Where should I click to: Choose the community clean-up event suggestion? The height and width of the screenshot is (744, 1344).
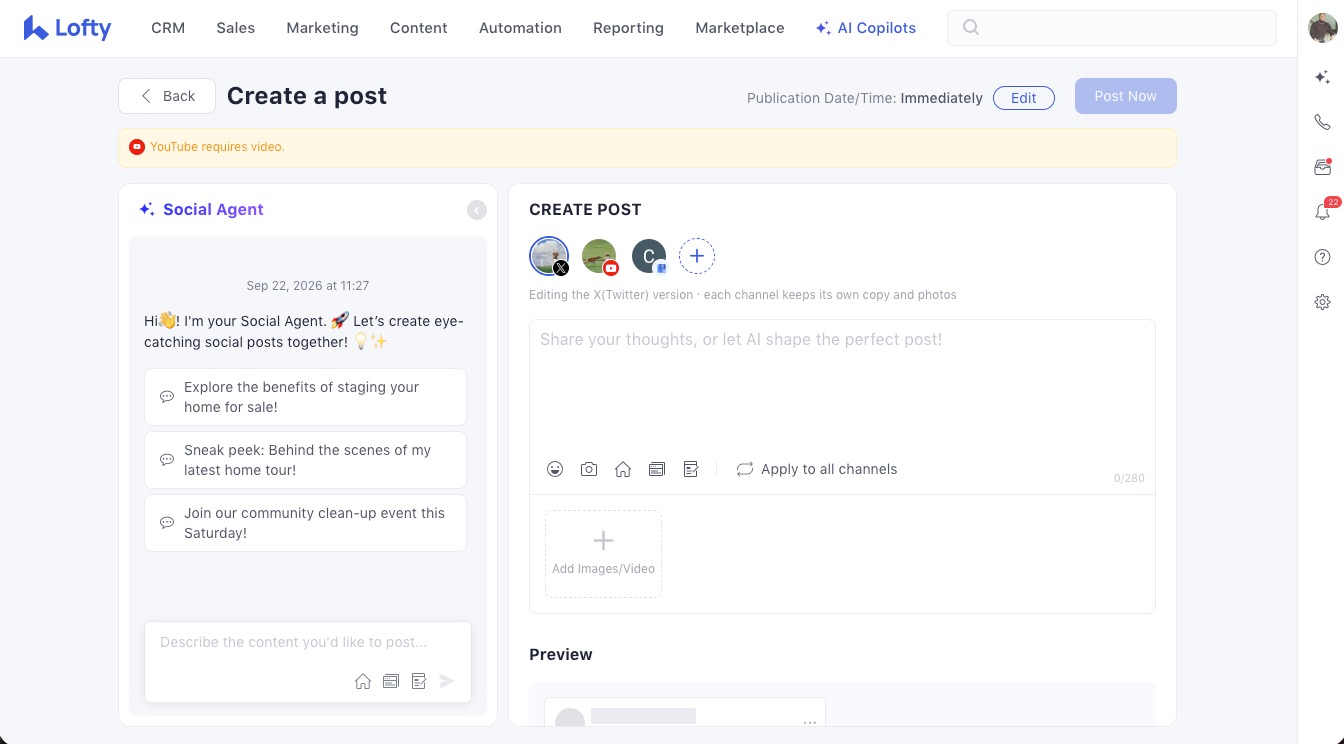[306, 523]
